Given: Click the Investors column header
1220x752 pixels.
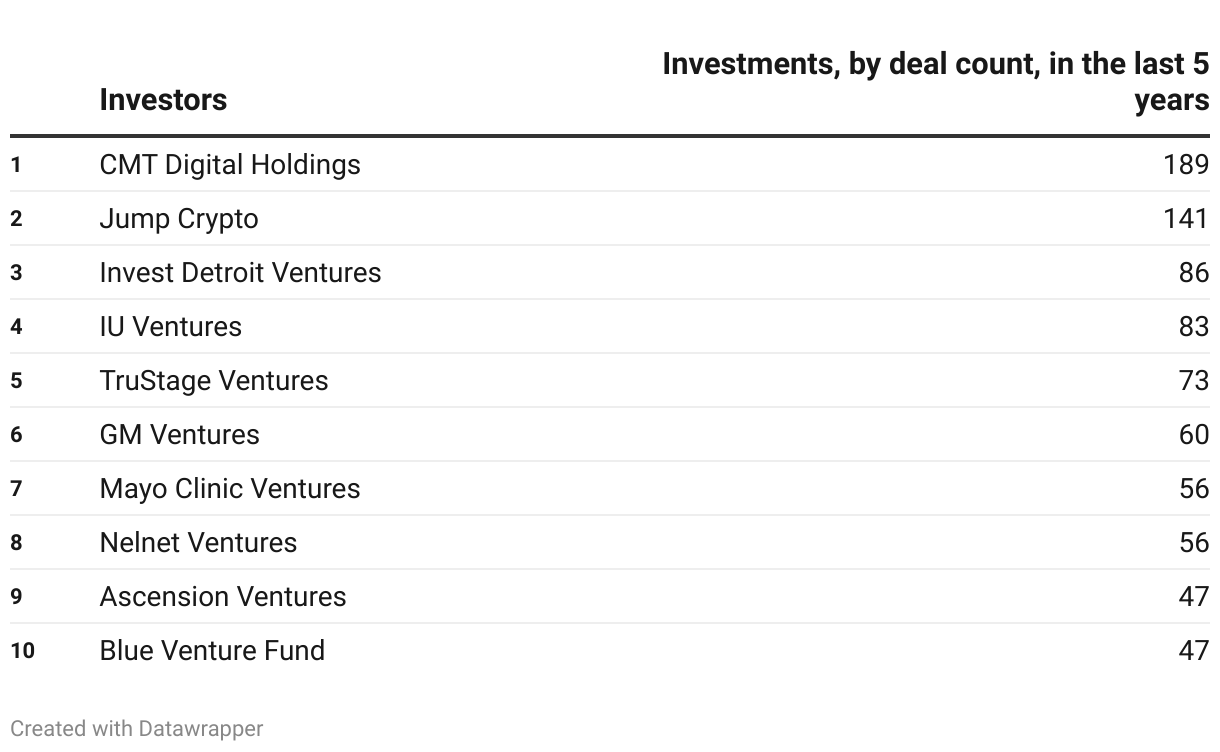Looking at the screenshot, I should pos(163,100).
